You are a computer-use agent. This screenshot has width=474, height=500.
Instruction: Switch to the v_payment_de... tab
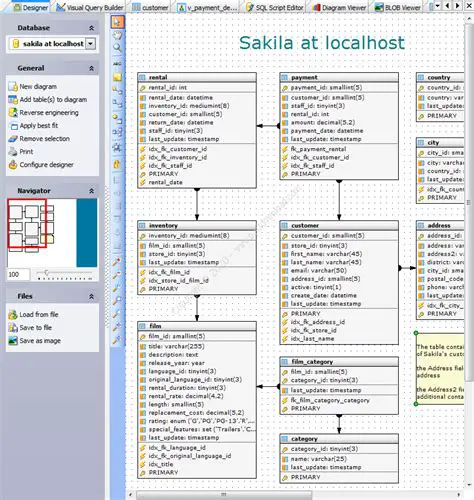[207, 7]
